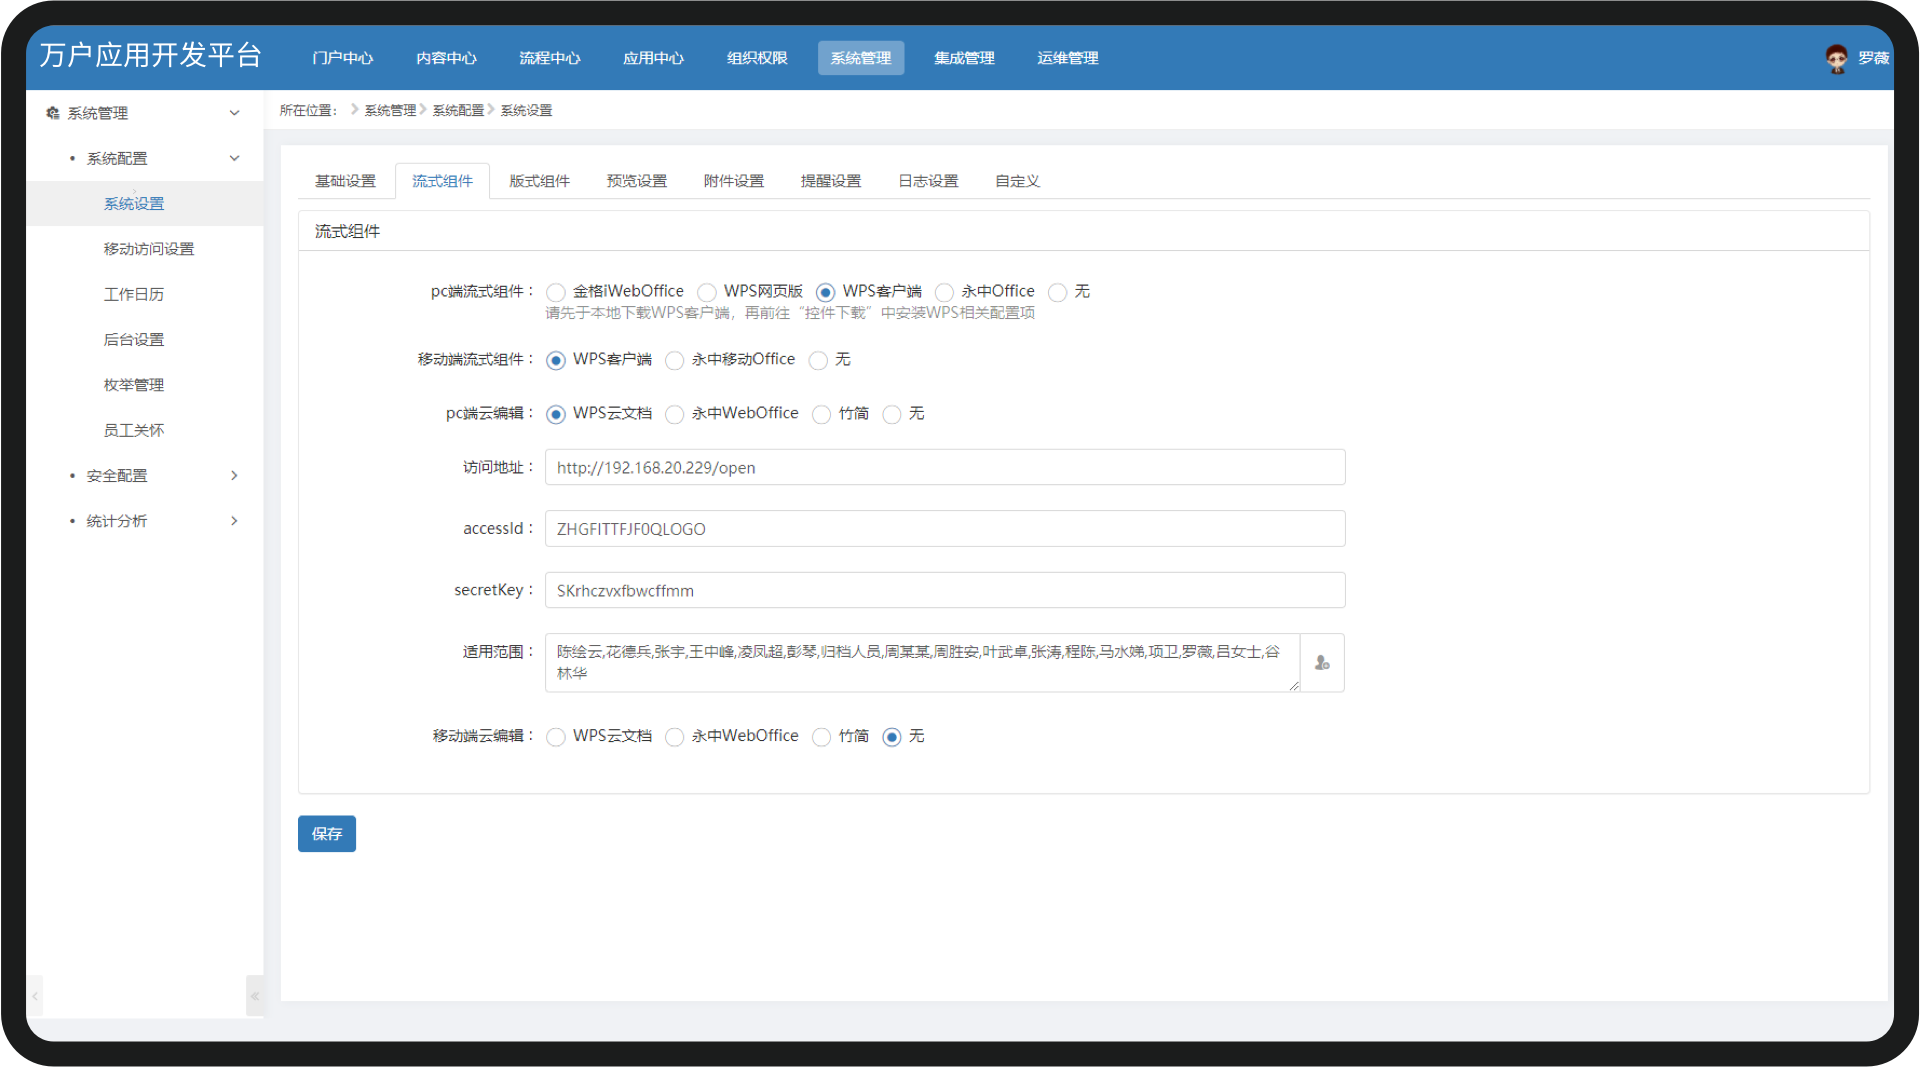This screenshot has width=1920, height=1067.
Task: Collapse the sidebar with the double-arrow icon
Action: [255, 996]
